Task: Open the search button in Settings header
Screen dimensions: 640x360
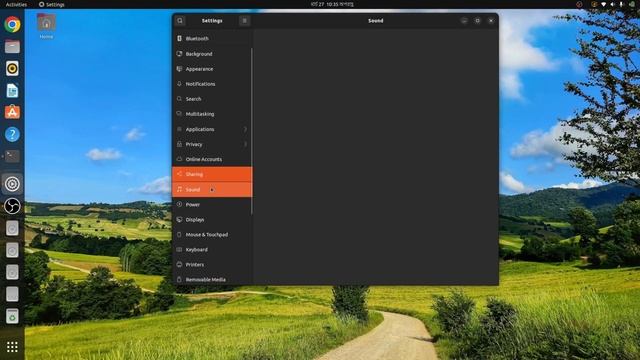Action: click(x=180, y=20)
